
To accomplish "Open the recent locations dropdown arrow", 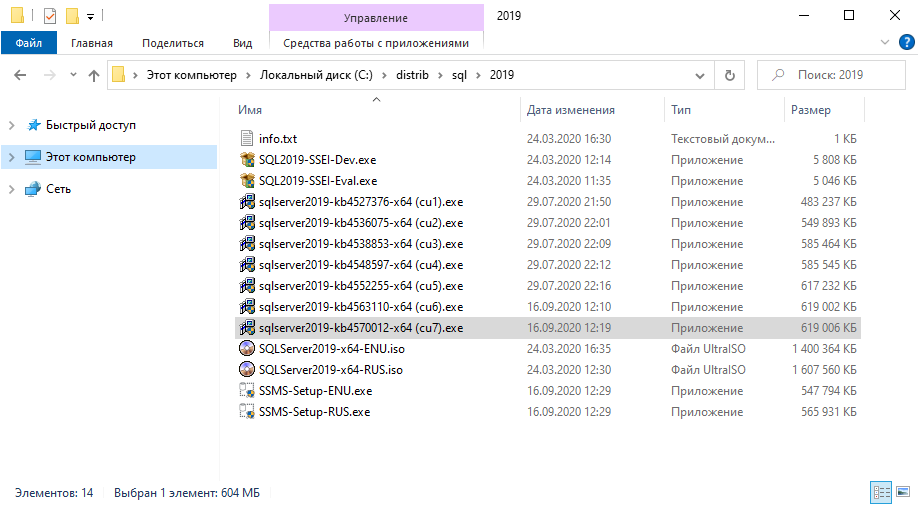I will 73,75.
